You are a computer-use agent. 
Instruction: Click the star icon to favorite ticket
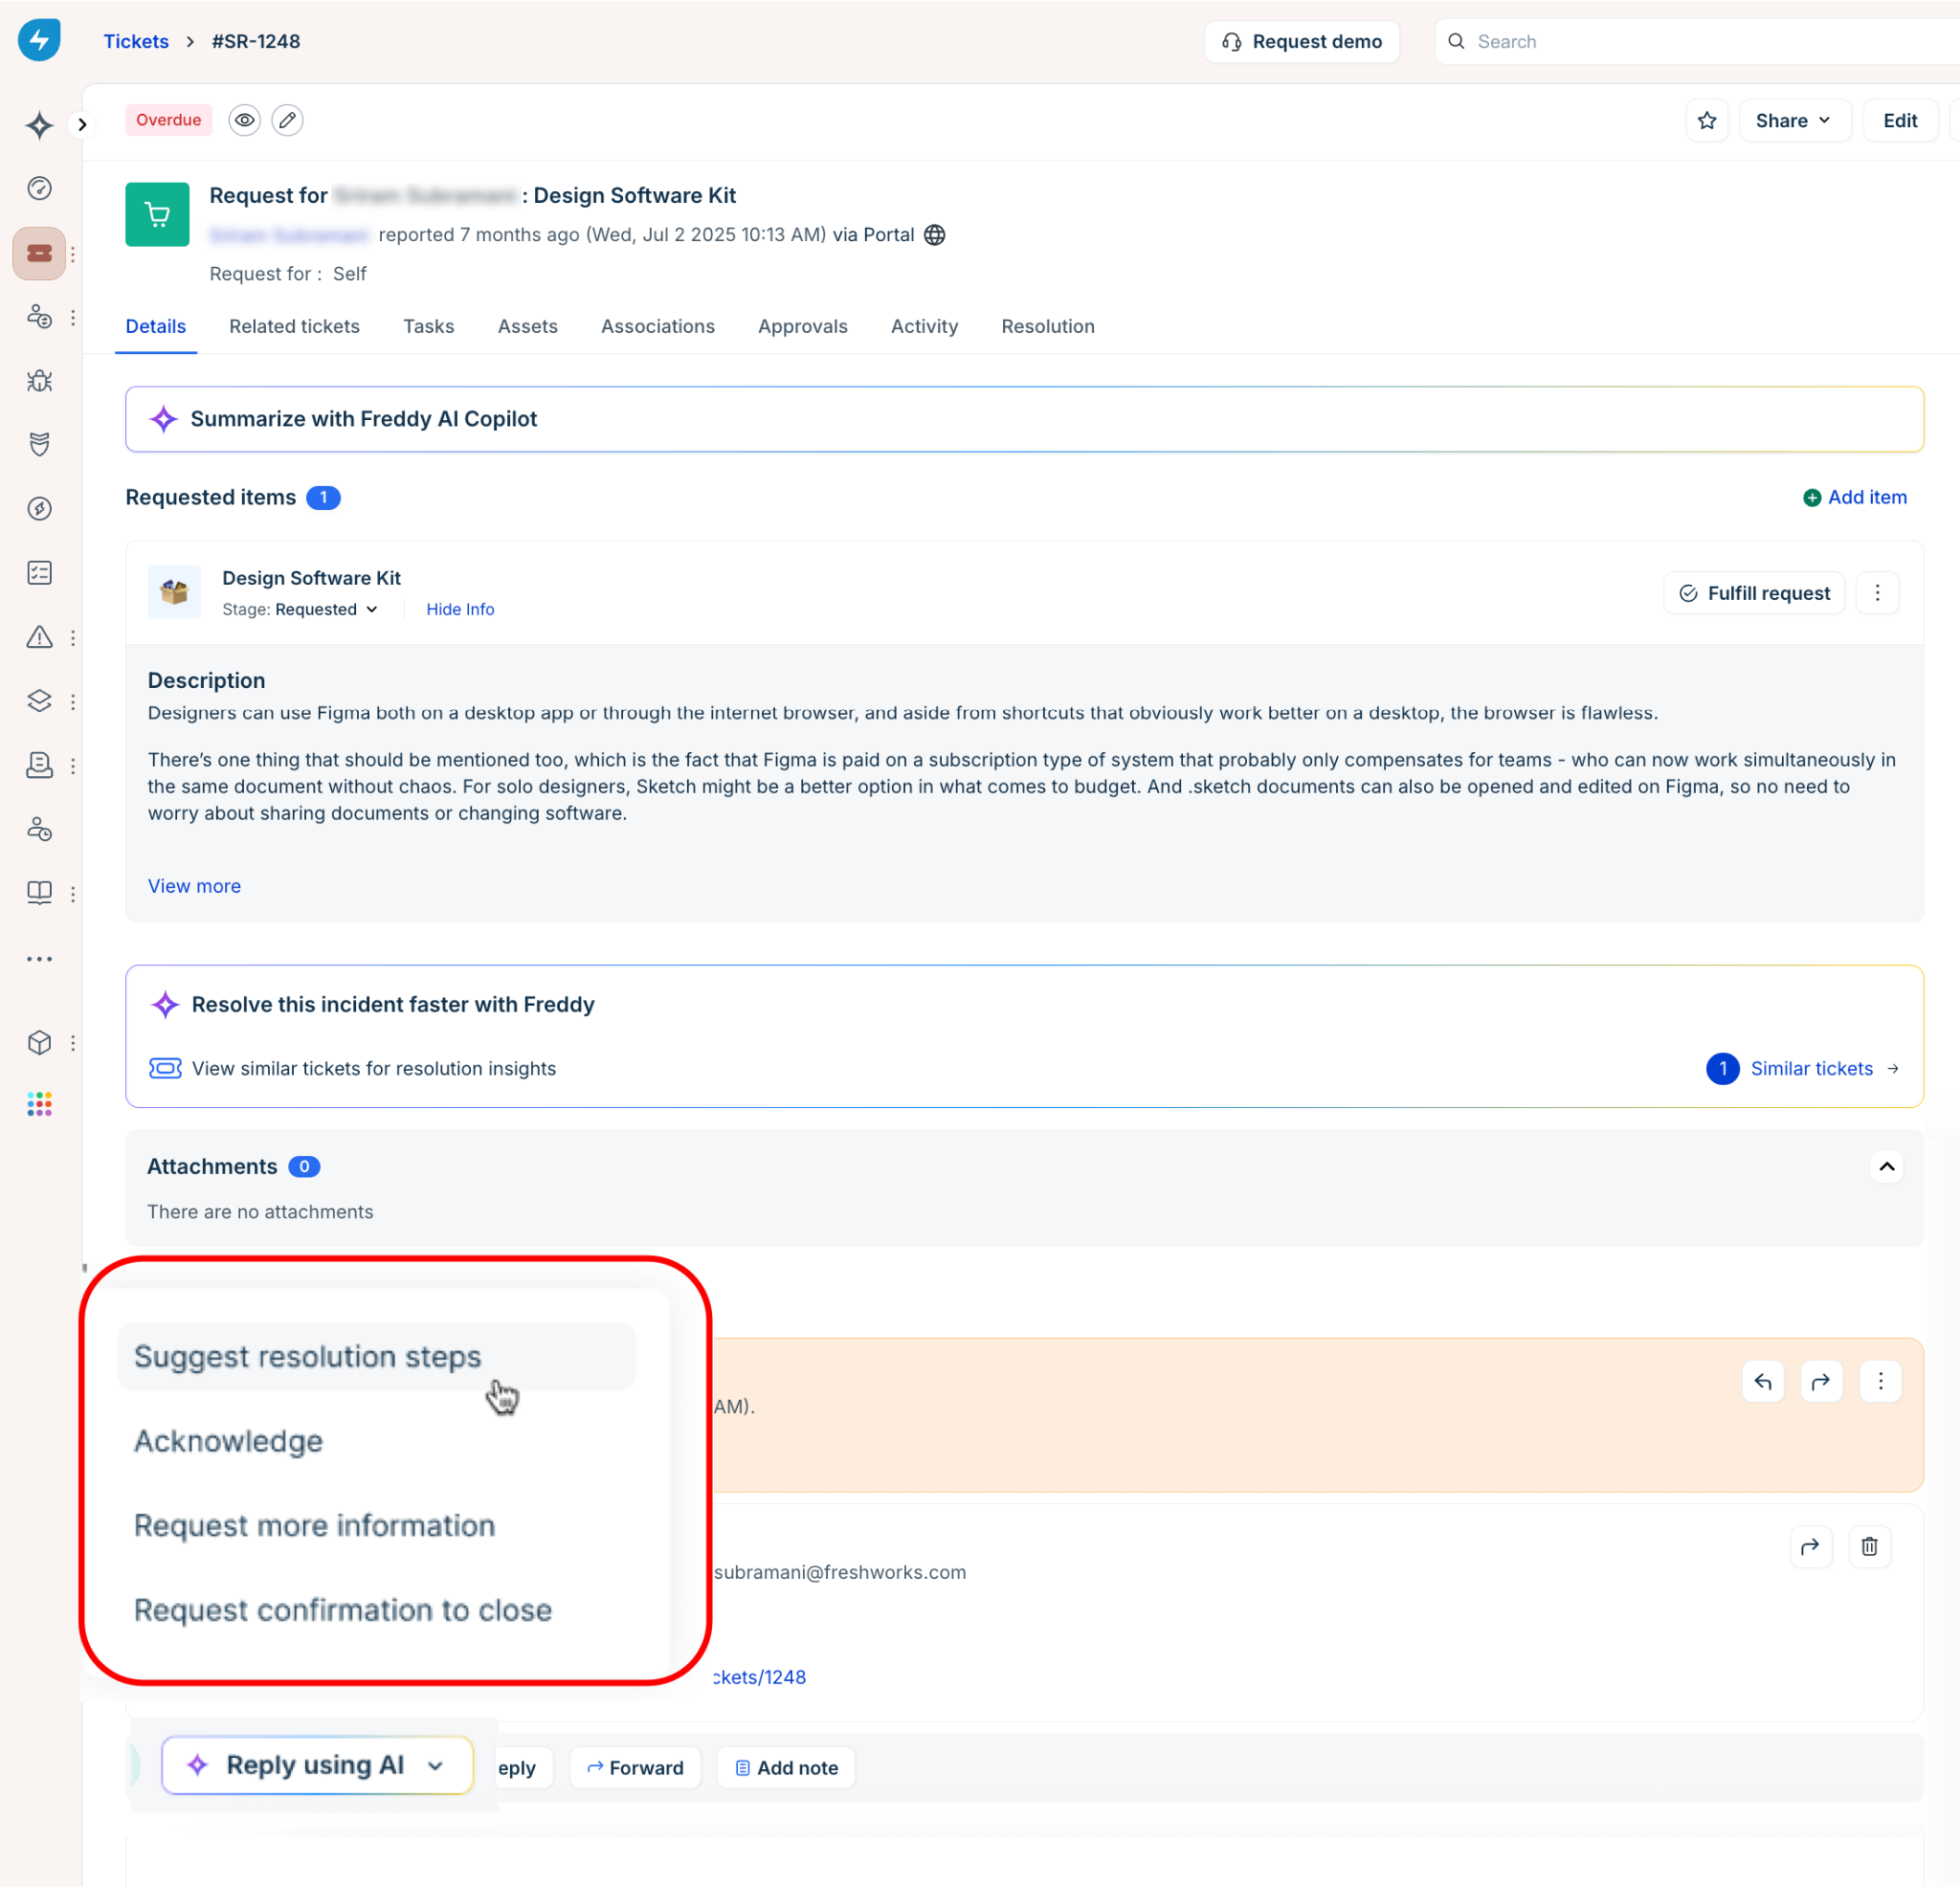click(x=1706, y=121)
